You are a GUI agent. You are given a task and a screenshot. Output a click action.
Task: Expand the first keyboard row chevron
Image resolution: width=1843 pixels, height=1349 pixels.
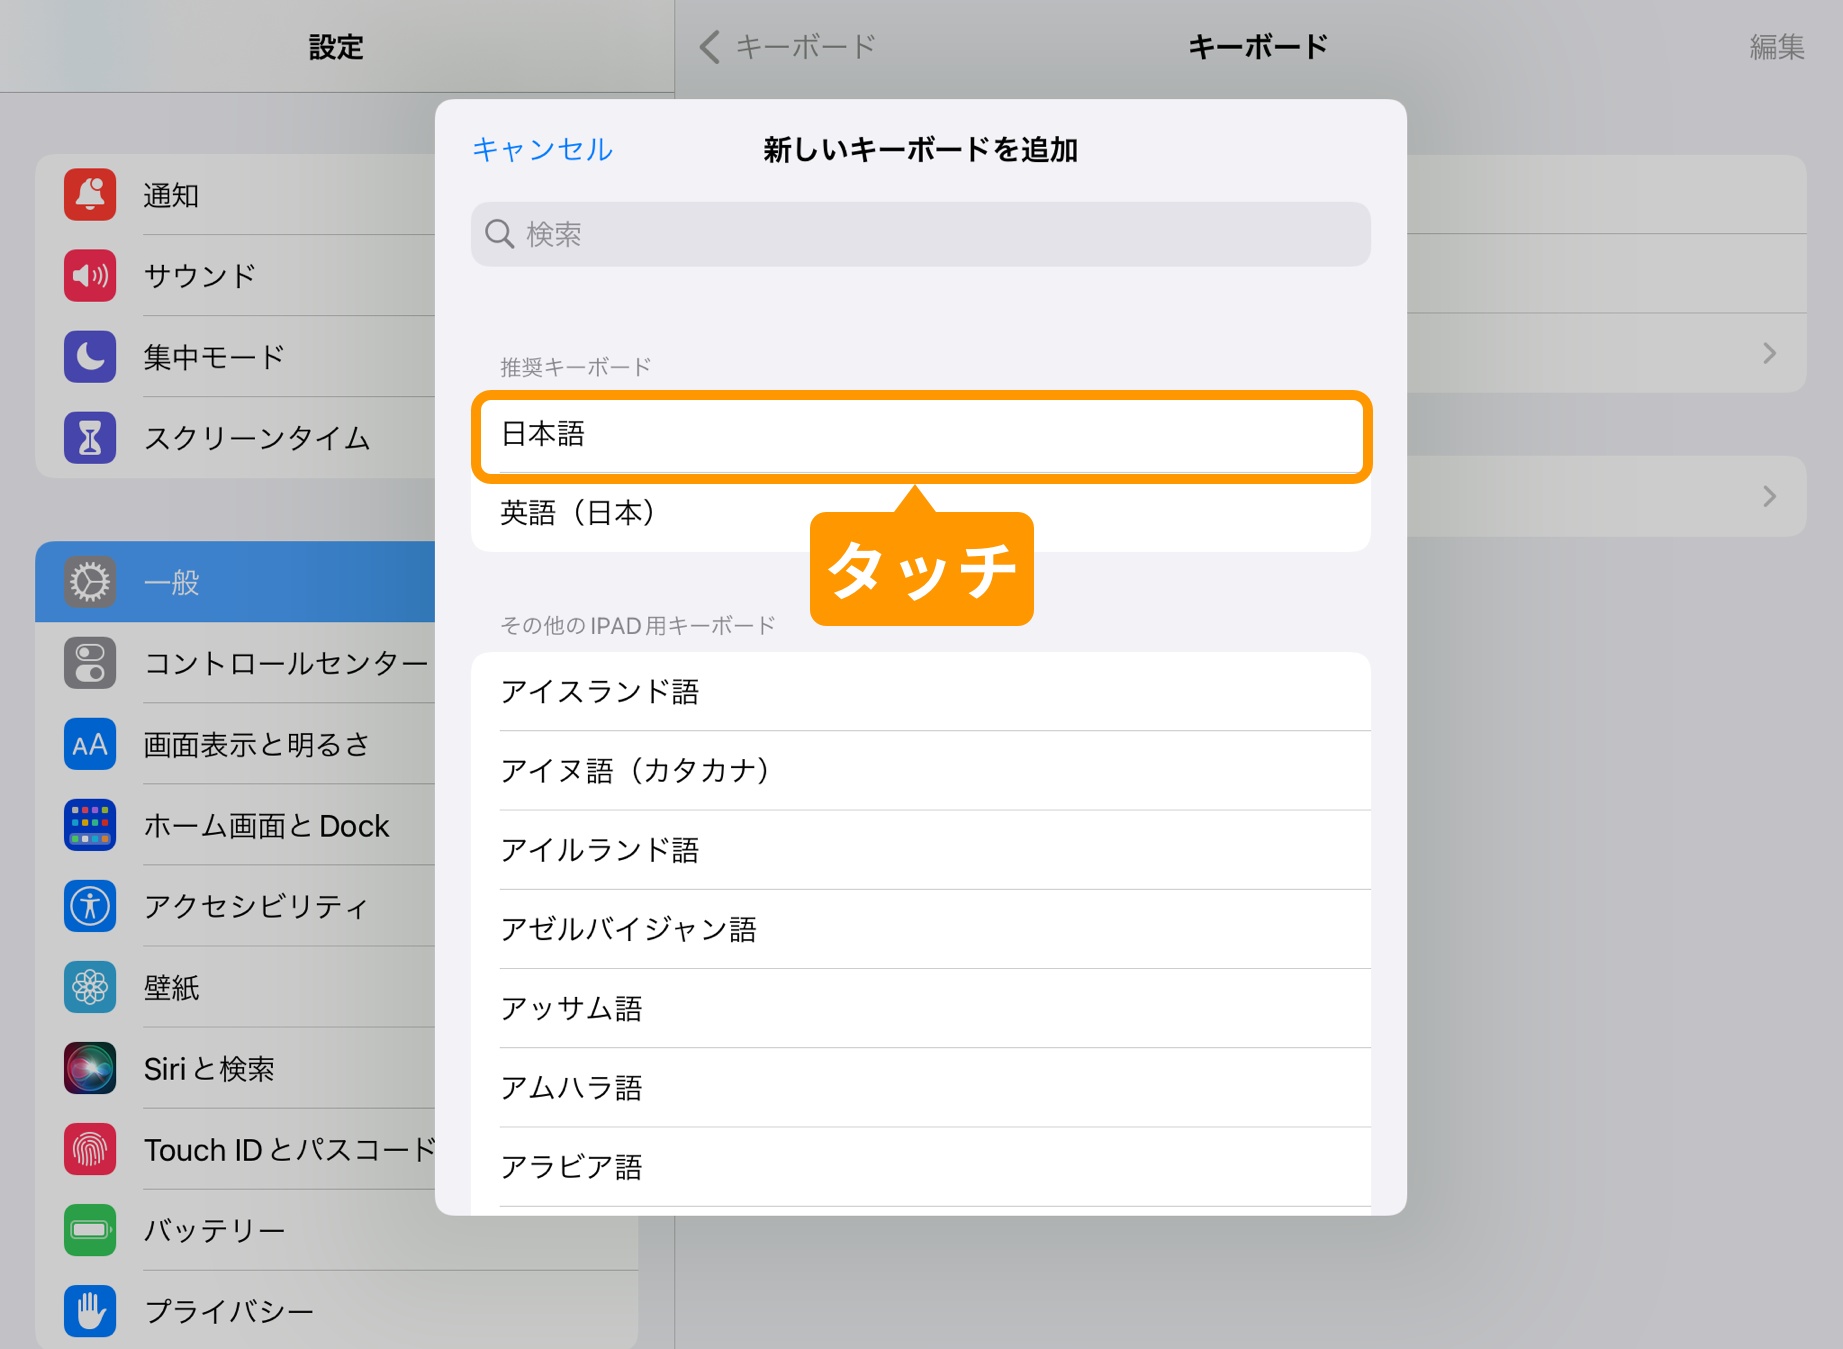(x=1770, y=353)
